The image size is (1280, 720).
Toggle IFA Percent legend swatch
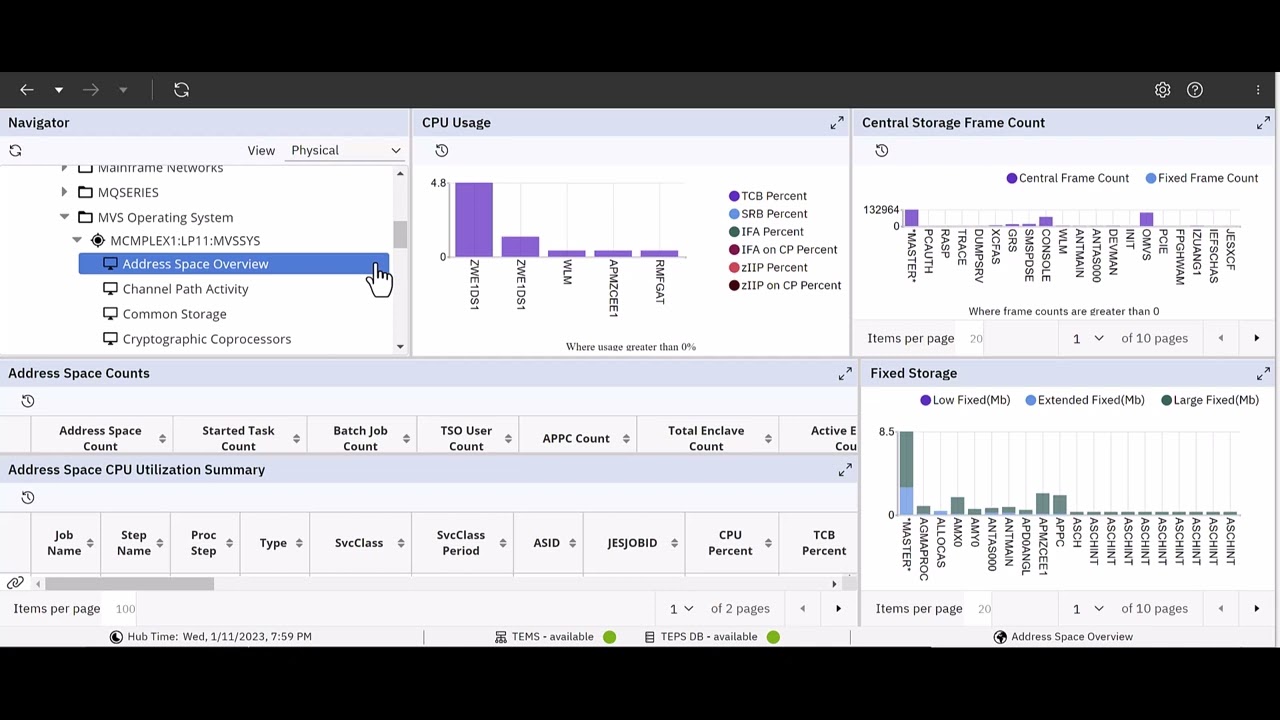(x=734, y=232)
